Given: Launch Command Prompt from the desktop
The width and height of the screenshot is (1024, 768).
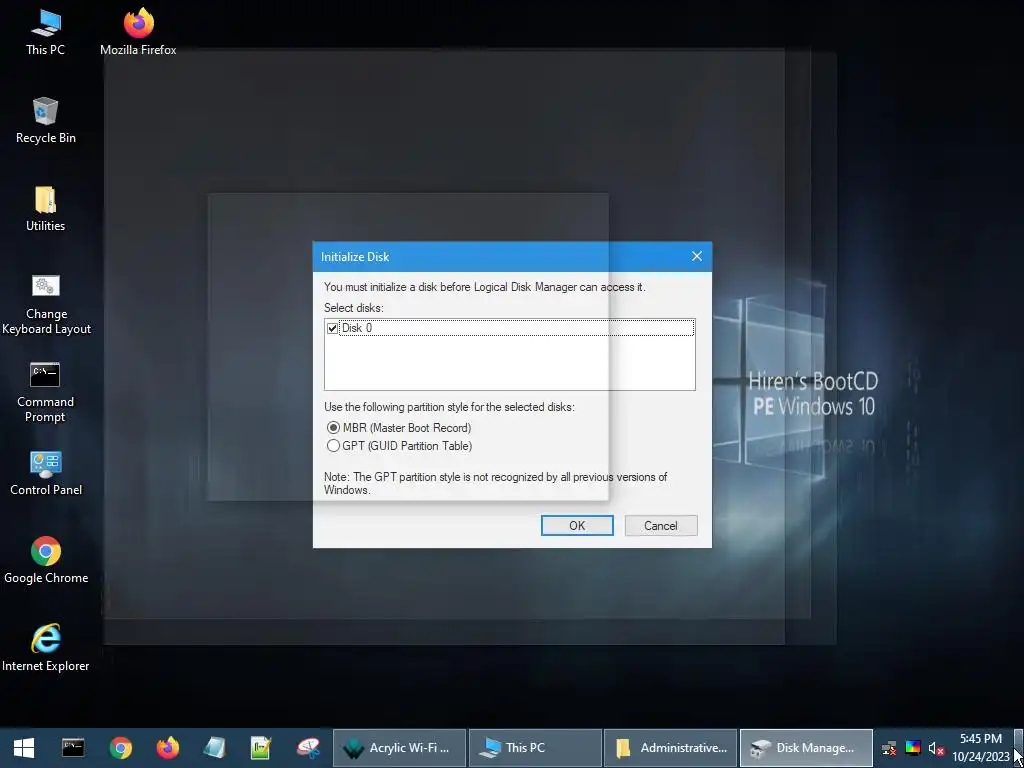Looking at the screenshot, I should [x=45, y=392].
